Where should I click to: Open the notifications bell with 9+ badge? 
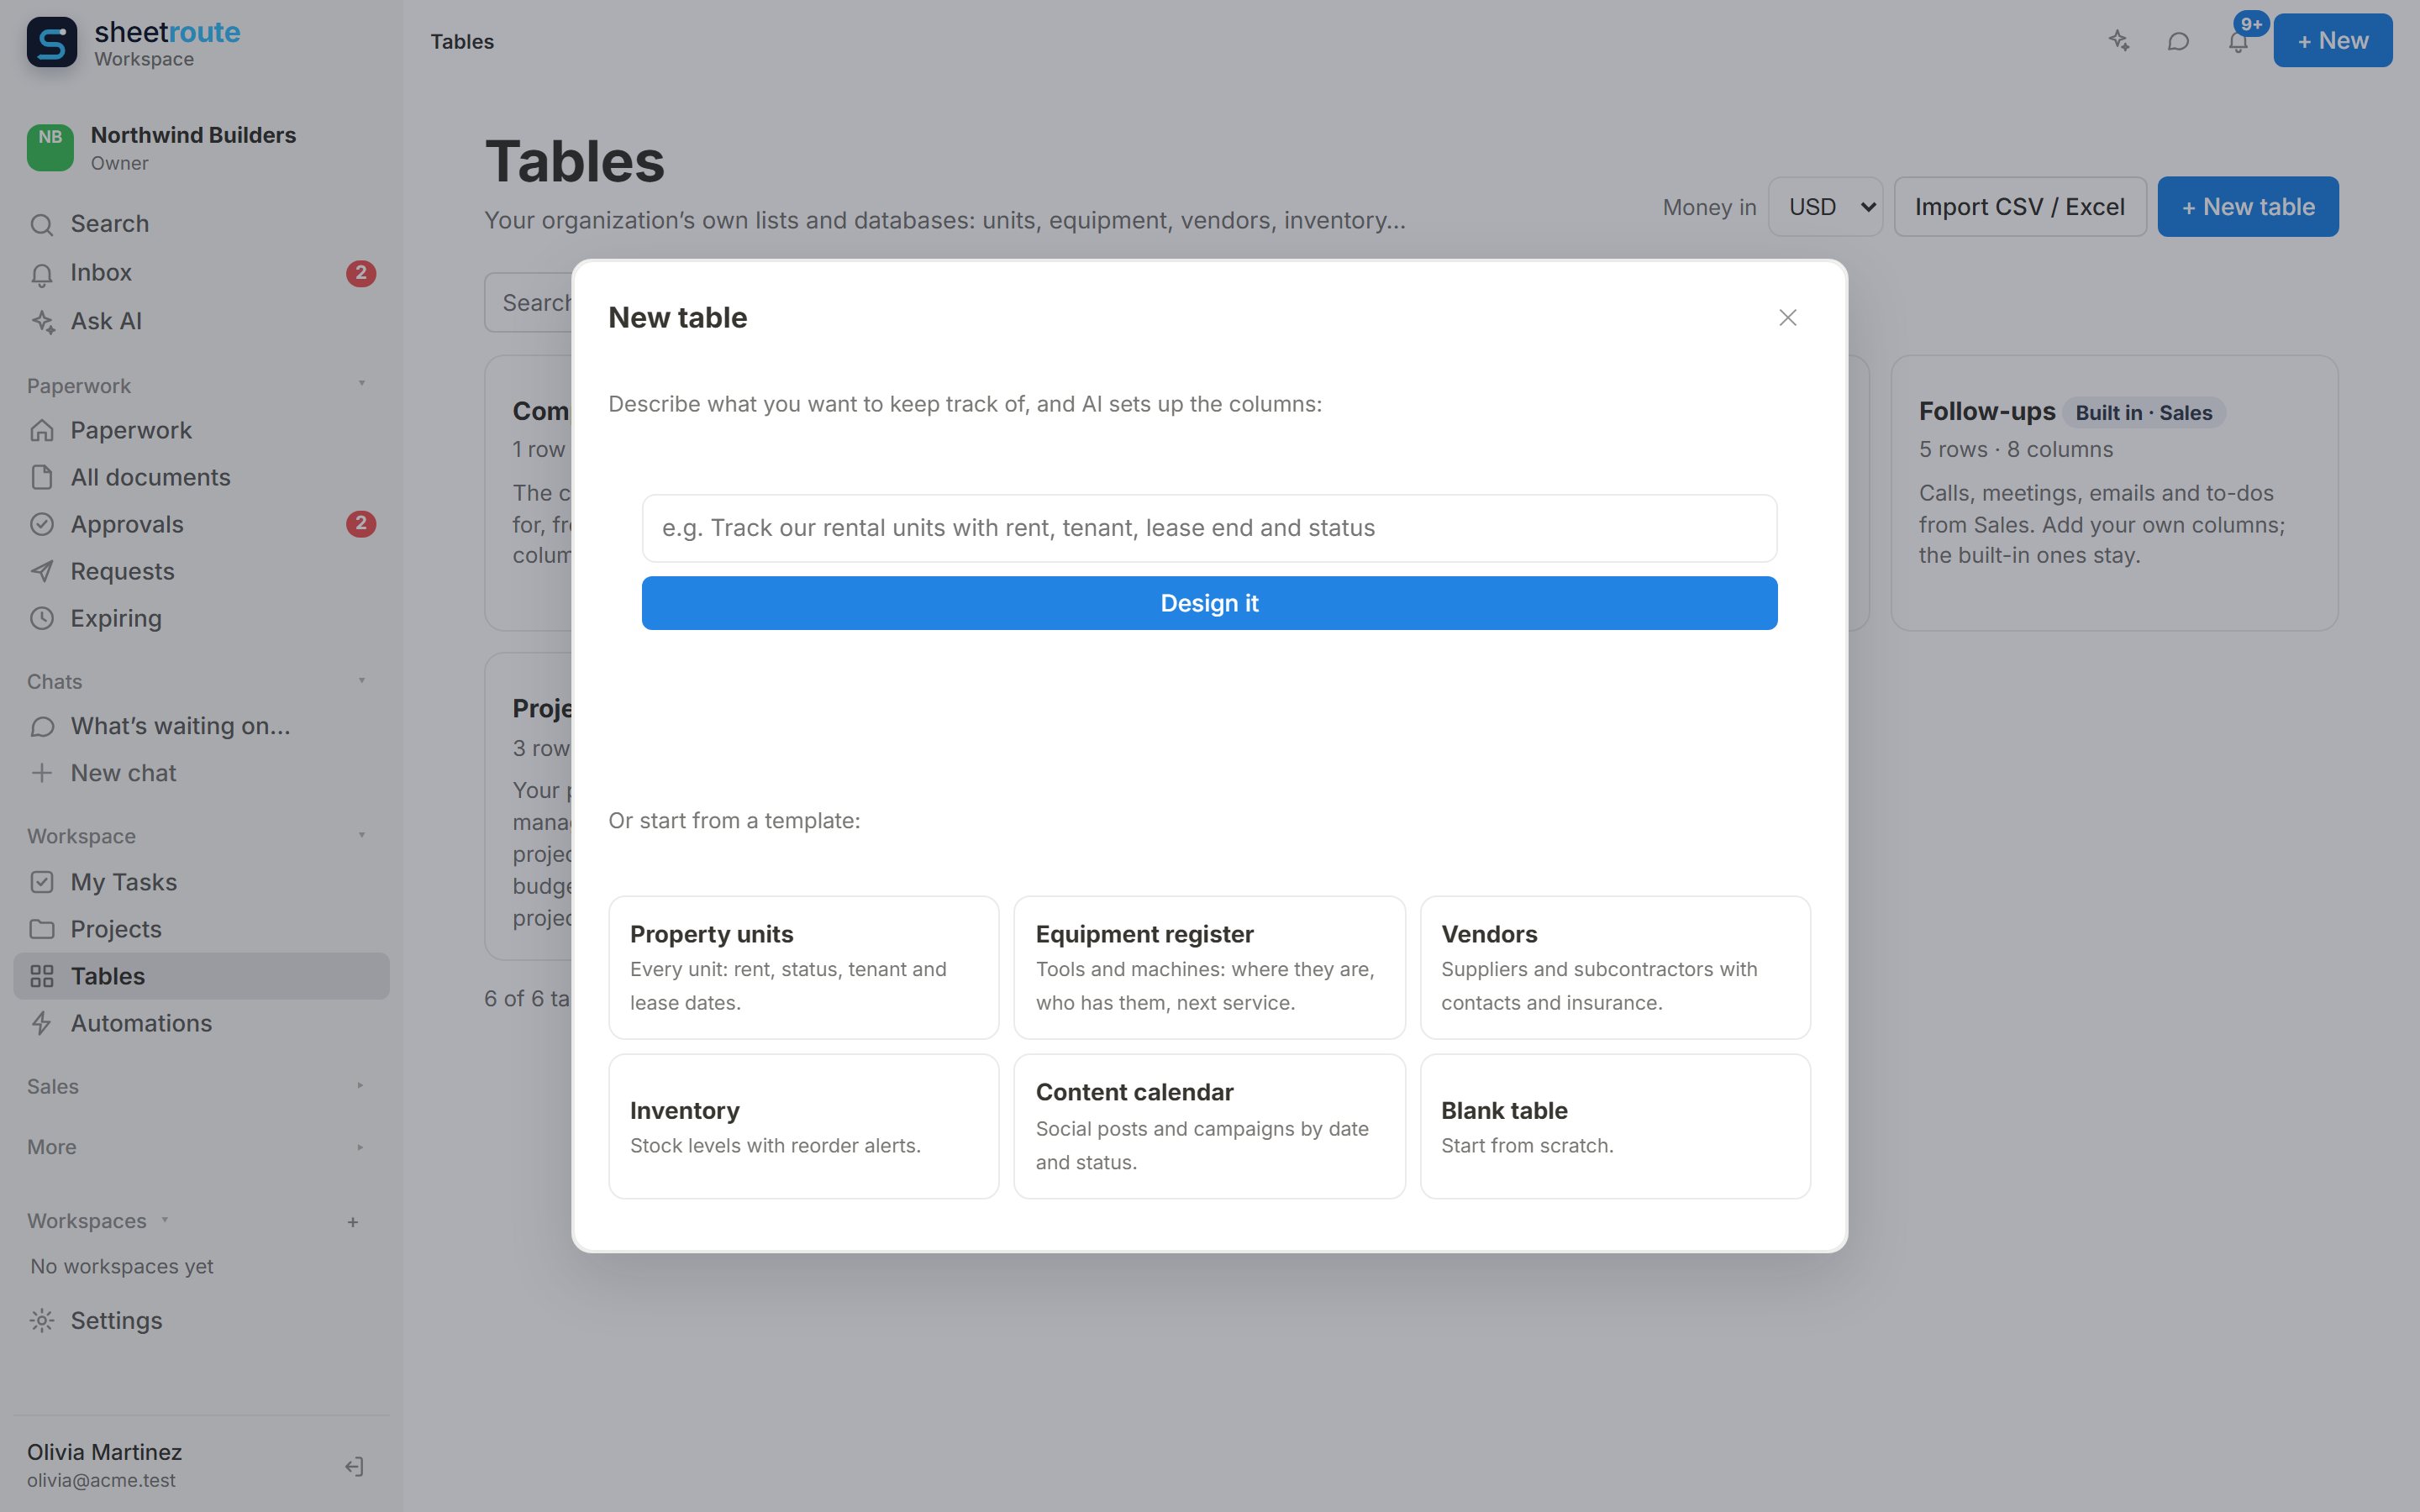[x=2238, y=41]
